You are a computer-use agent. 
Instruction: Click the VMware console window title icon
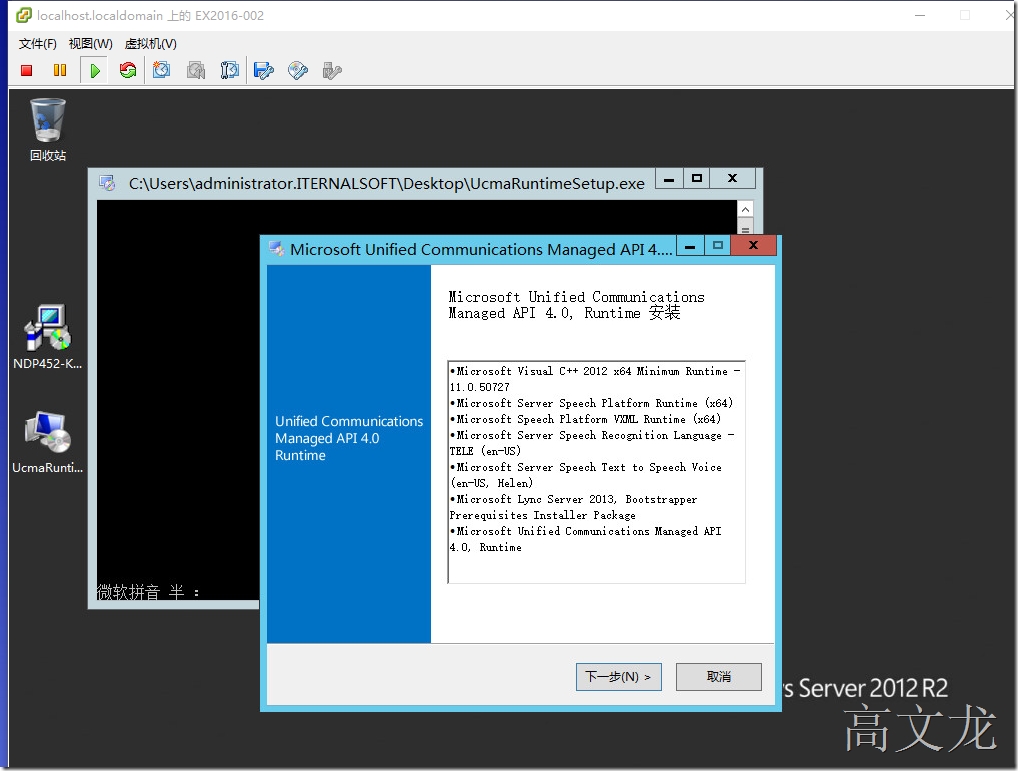(24, 15)
